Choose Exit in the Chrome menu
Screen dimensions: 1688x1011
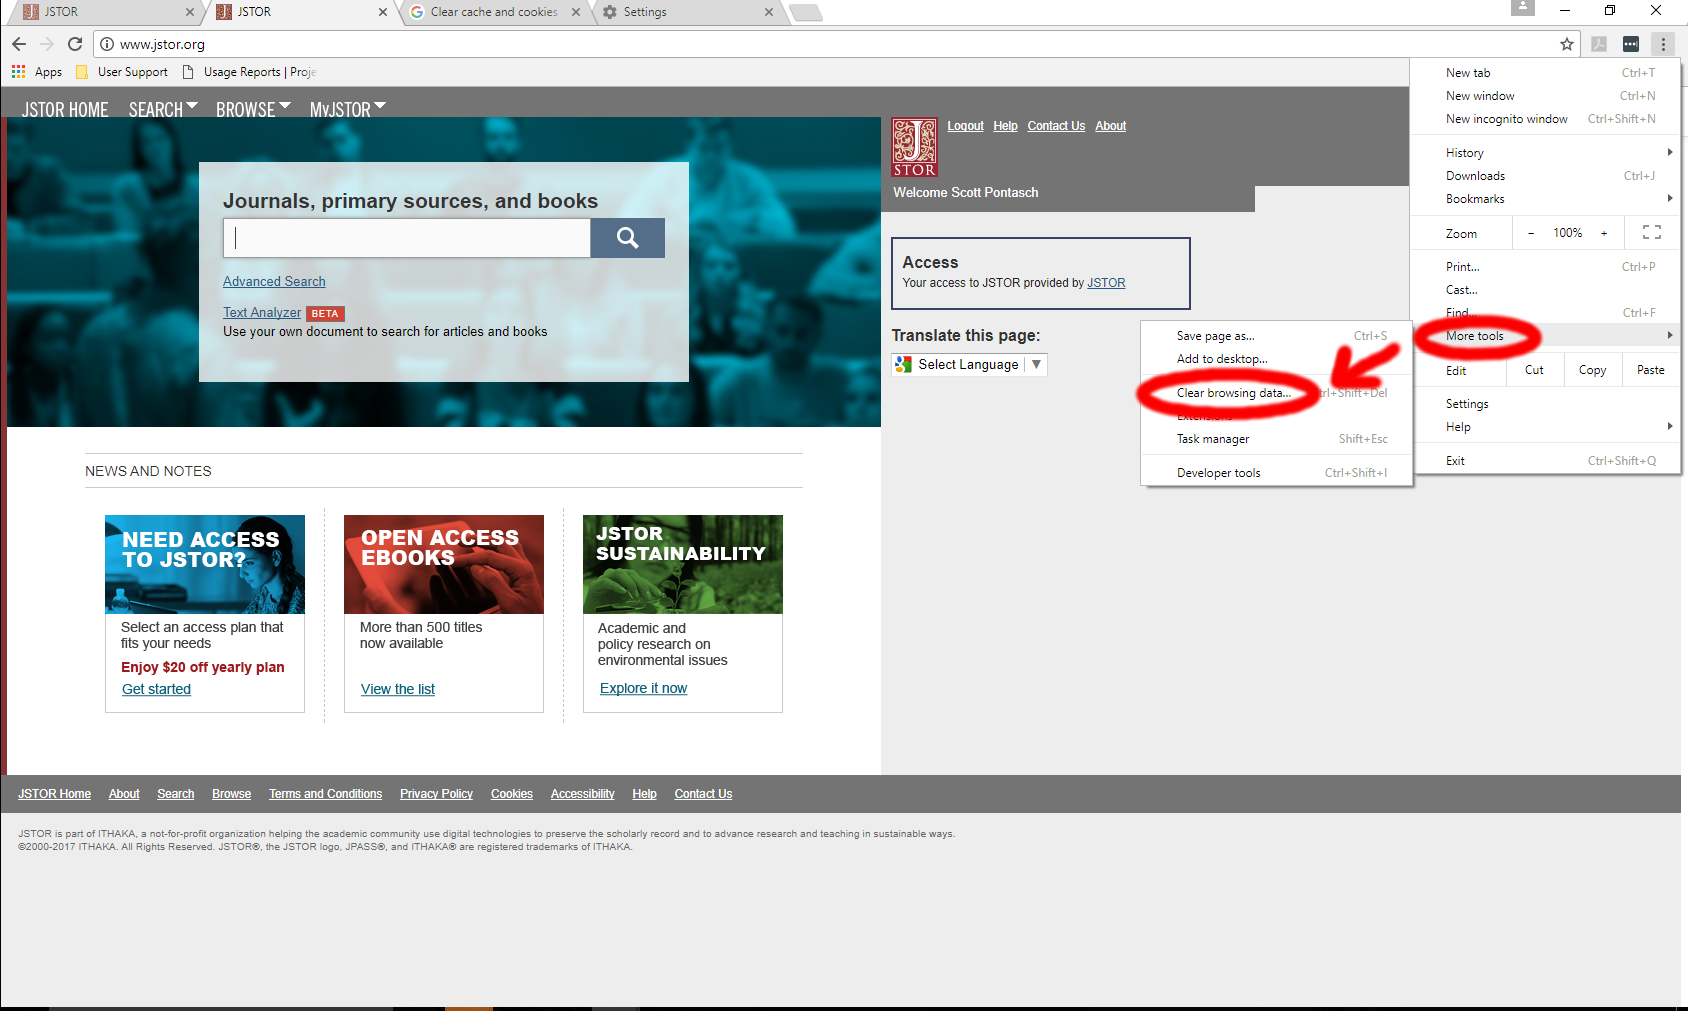[1546, 461]
